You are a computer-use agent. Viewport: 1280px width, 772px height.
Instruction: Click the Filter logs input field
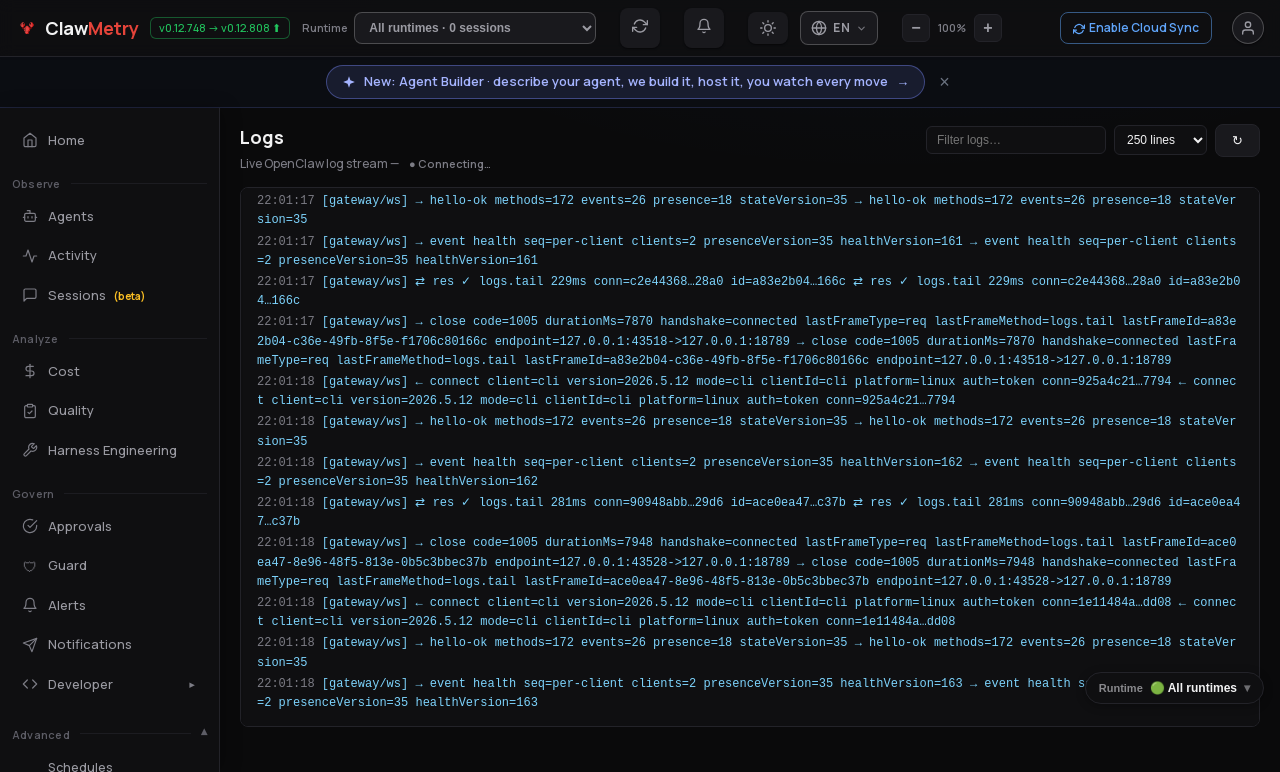pos(1016,140)
